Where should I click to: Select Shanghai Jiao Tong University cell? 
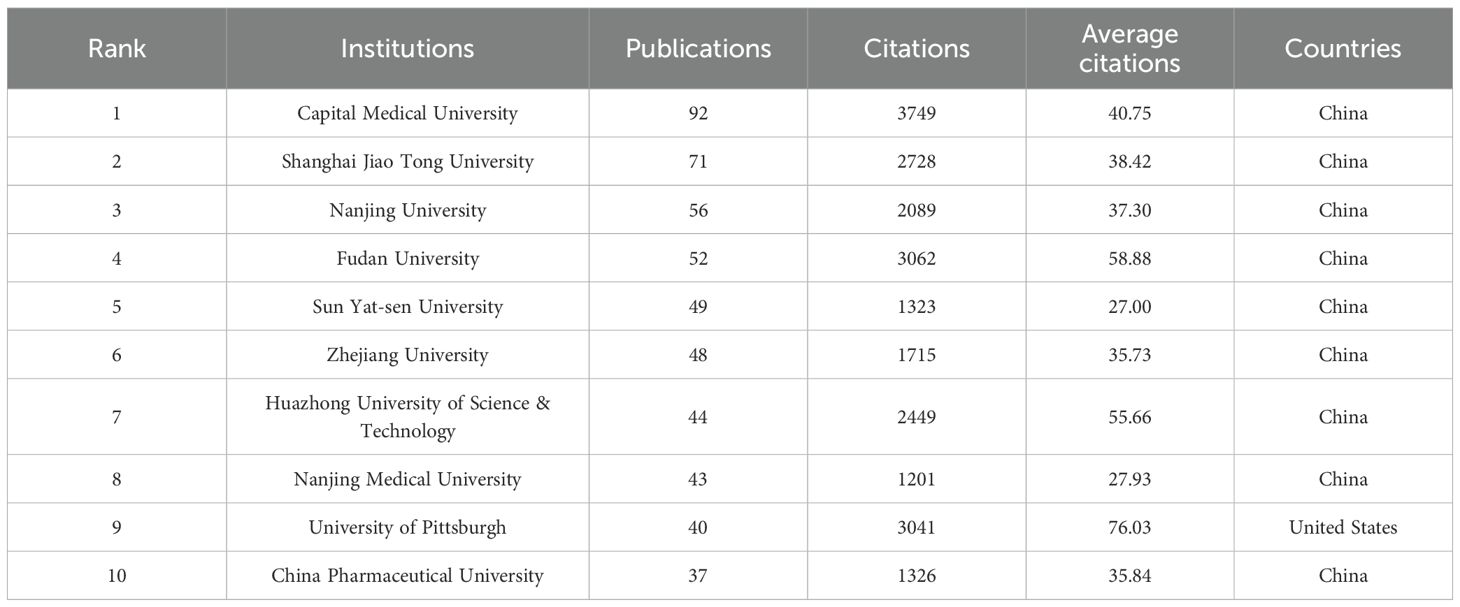407,161
